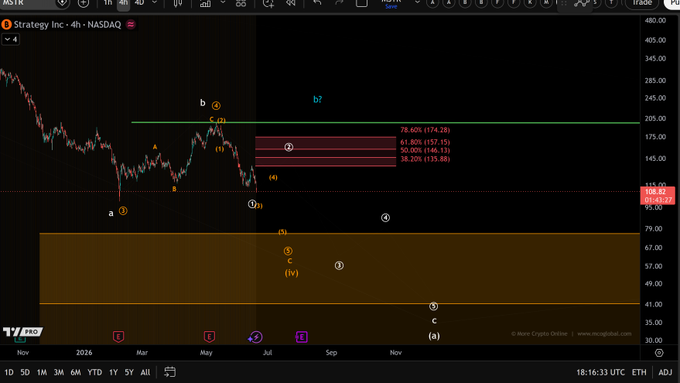Select circled 2 label inside Fibonacci zone

pos(288,147)
